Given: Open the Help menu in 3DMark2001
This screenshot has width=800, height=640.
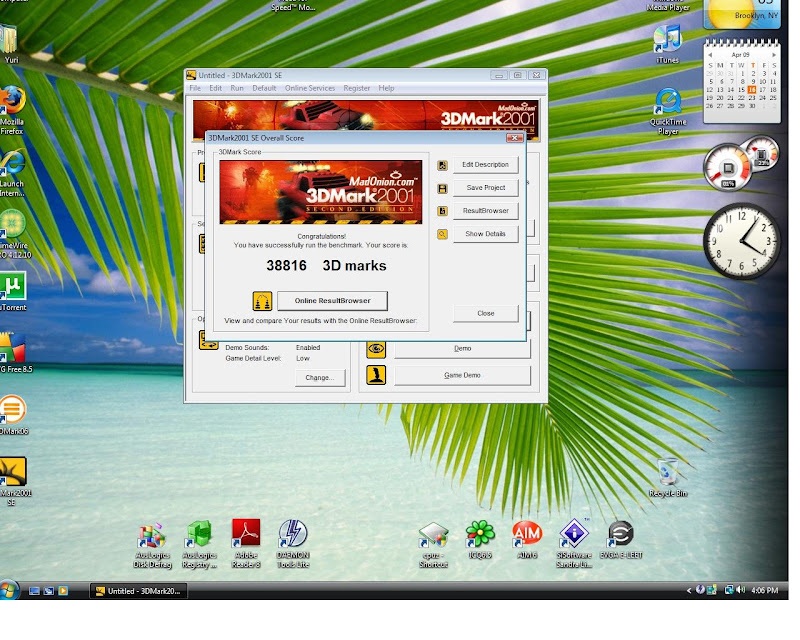Looking at the screenshot, I should 386,88.
